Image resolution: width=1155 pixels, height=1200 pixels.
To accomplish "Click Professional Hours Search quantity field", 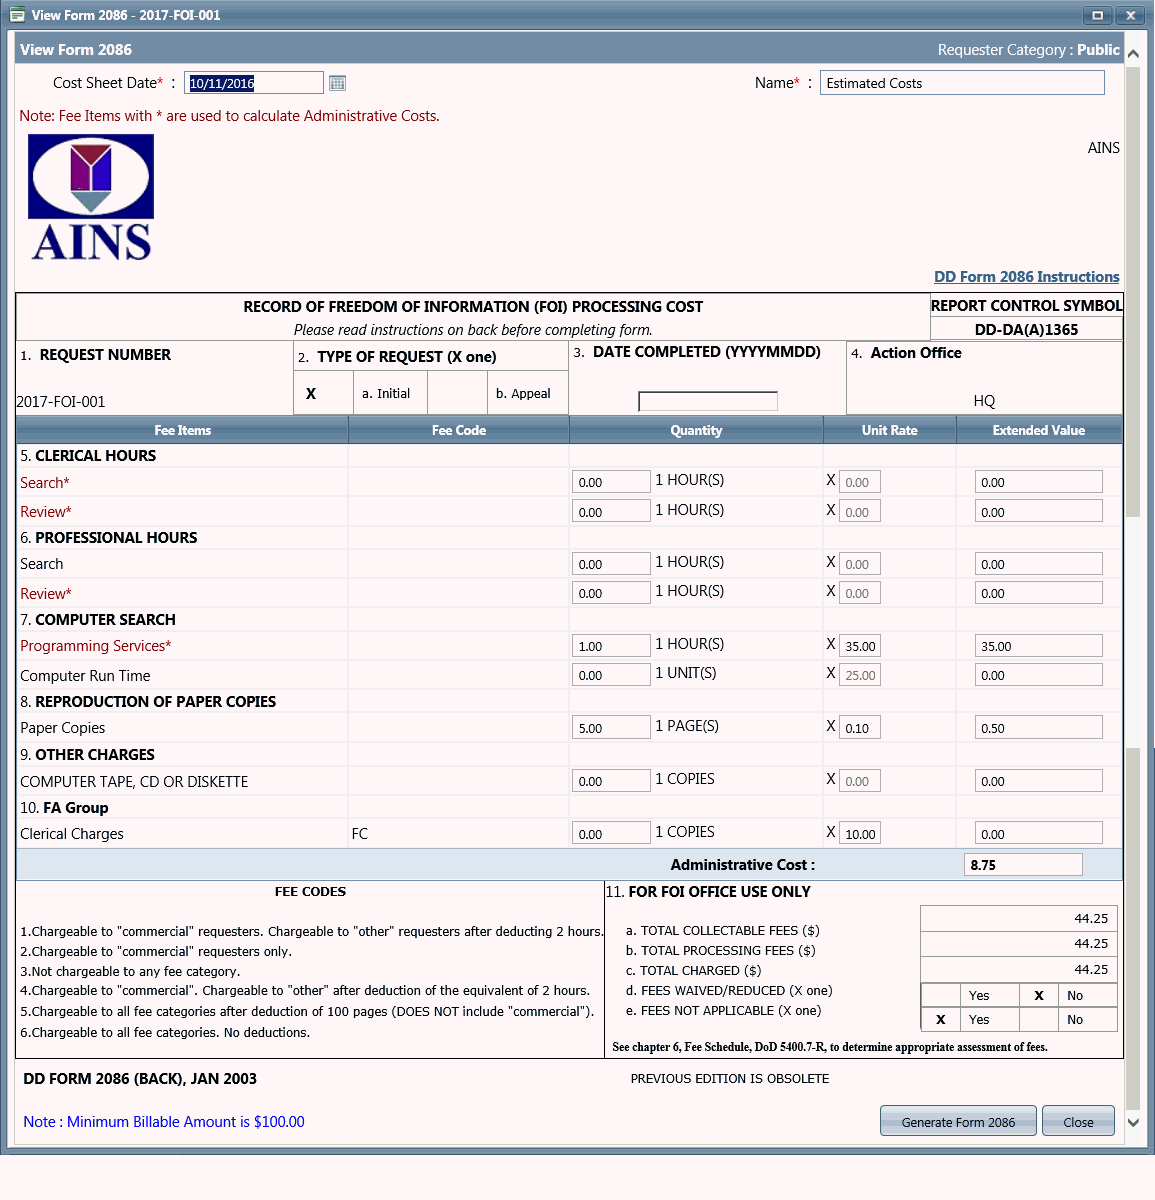I will click(x=611, y=564).
